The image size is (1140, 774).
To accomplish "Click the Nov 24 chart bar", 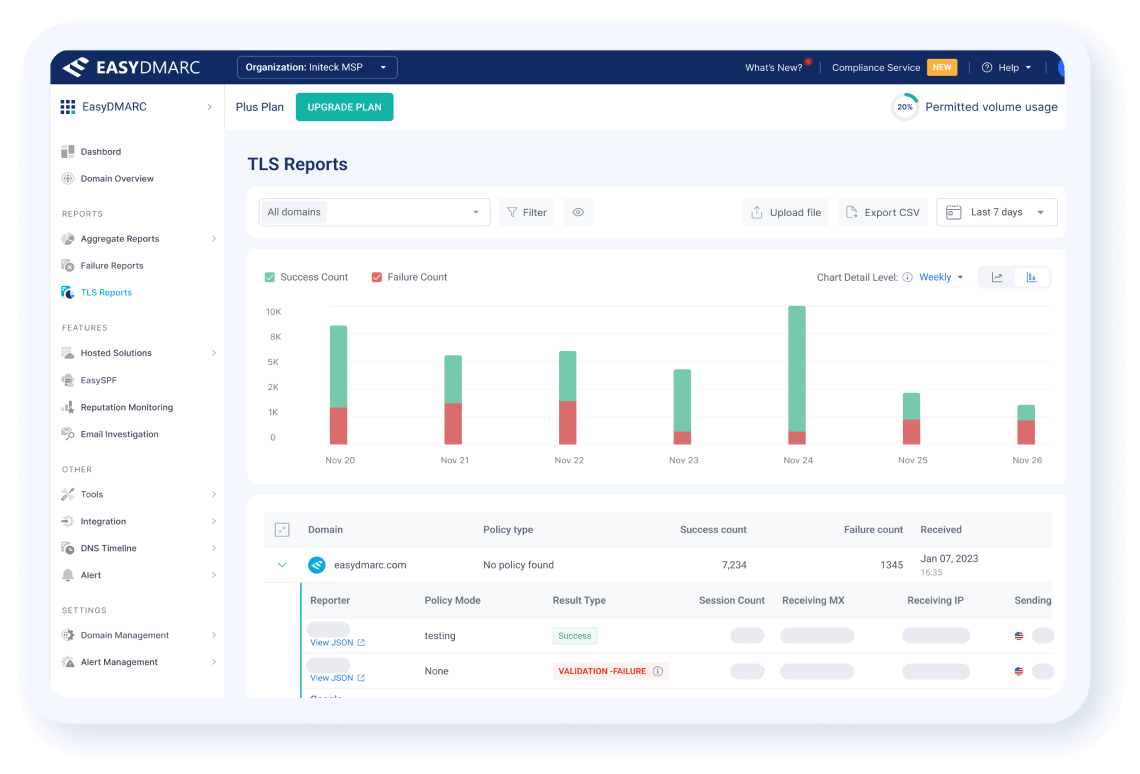I will pyautogui.click(x=797, y=375).
